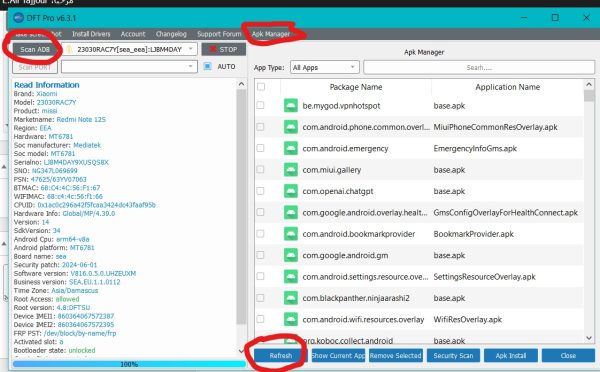Tick checkbox for com.blackpanther.ninjaarashi2
600x372 pixels.
pos(261,298)
